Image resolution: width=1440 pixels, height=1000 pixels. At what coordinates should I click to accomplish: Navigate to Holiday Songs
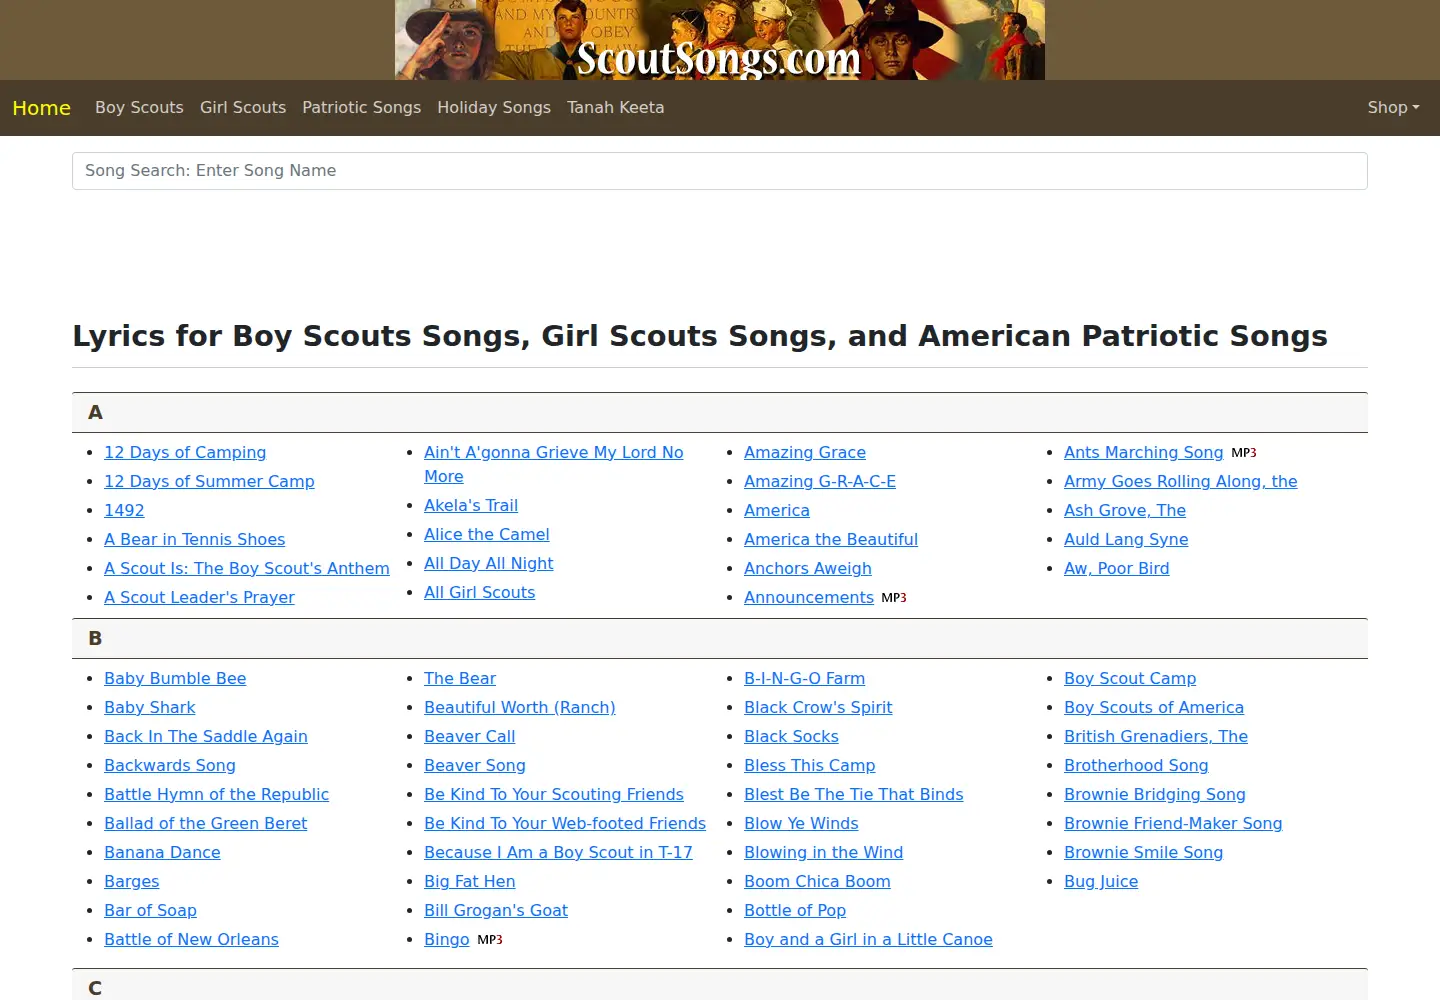pos(494,108)
